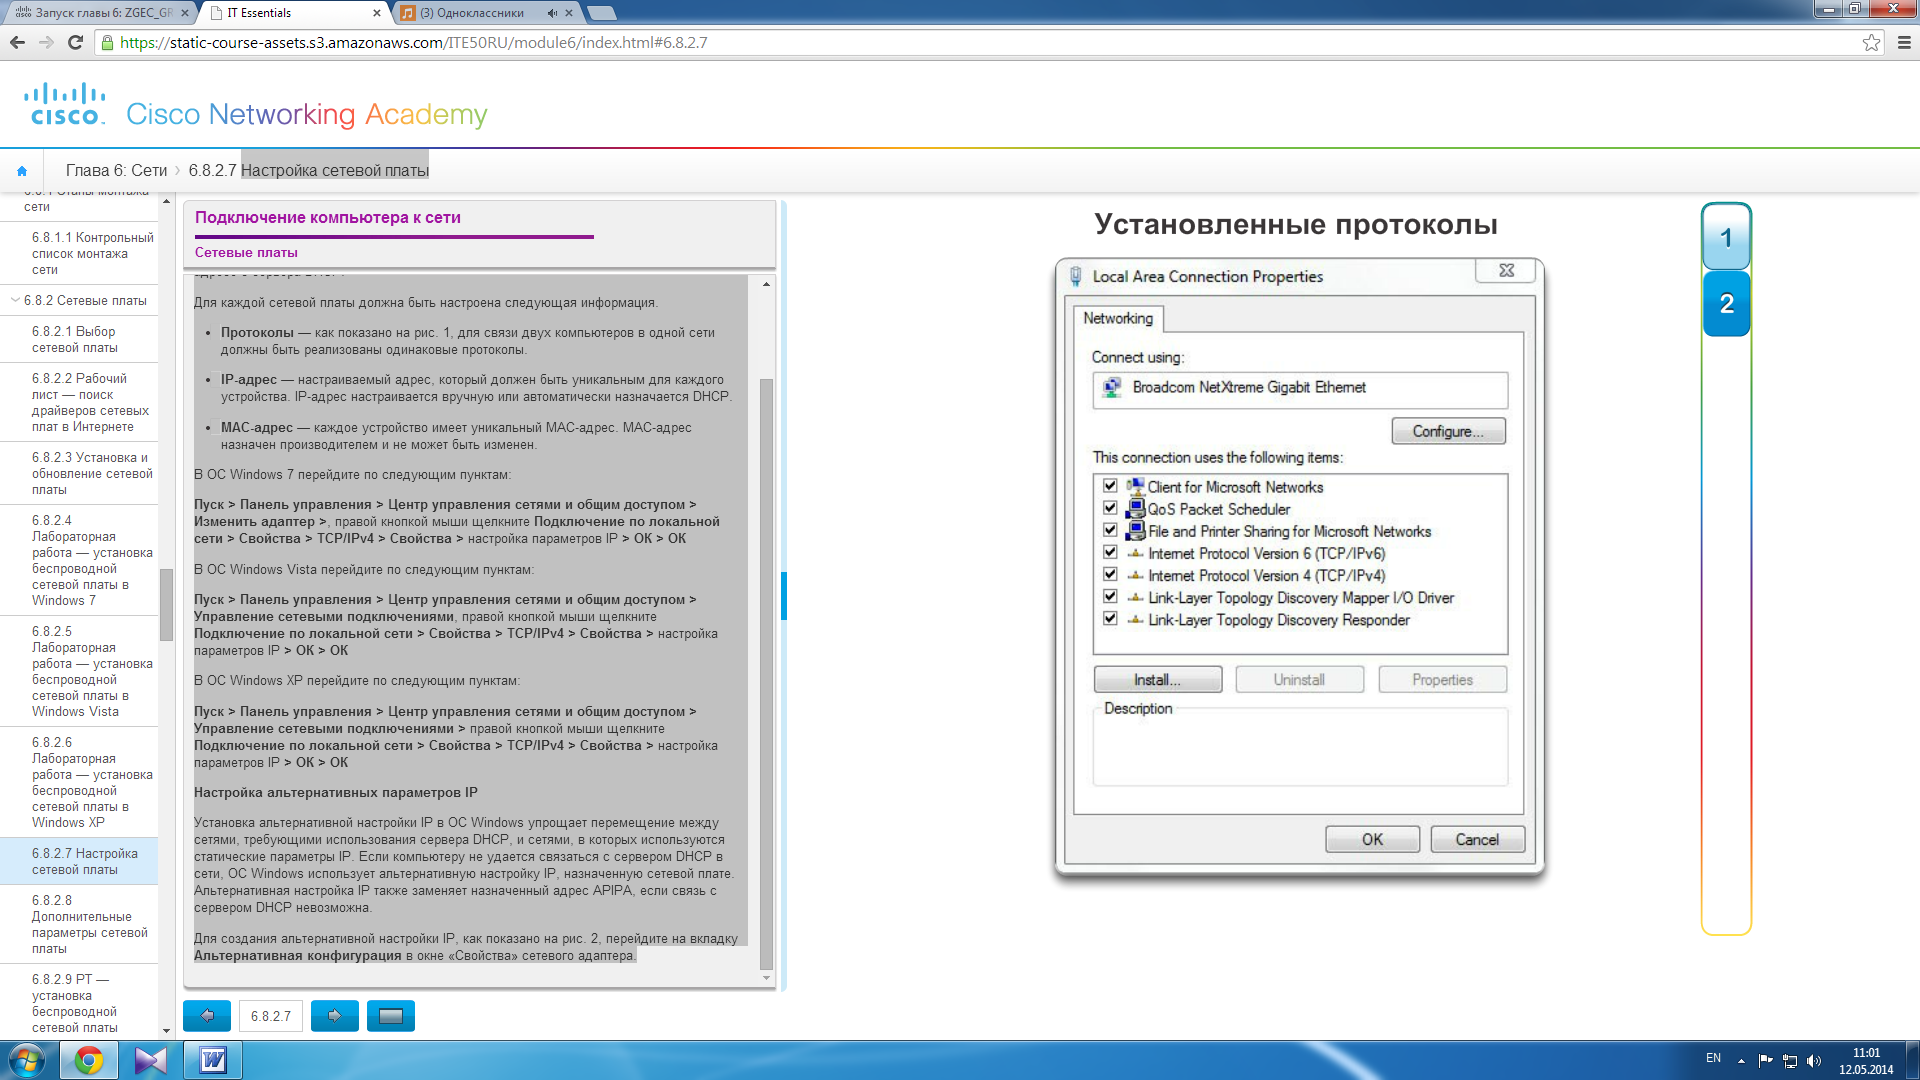Close the IT Essentials tab
This screenshot has height=1080, width=1920.
[x=377, y=13]
